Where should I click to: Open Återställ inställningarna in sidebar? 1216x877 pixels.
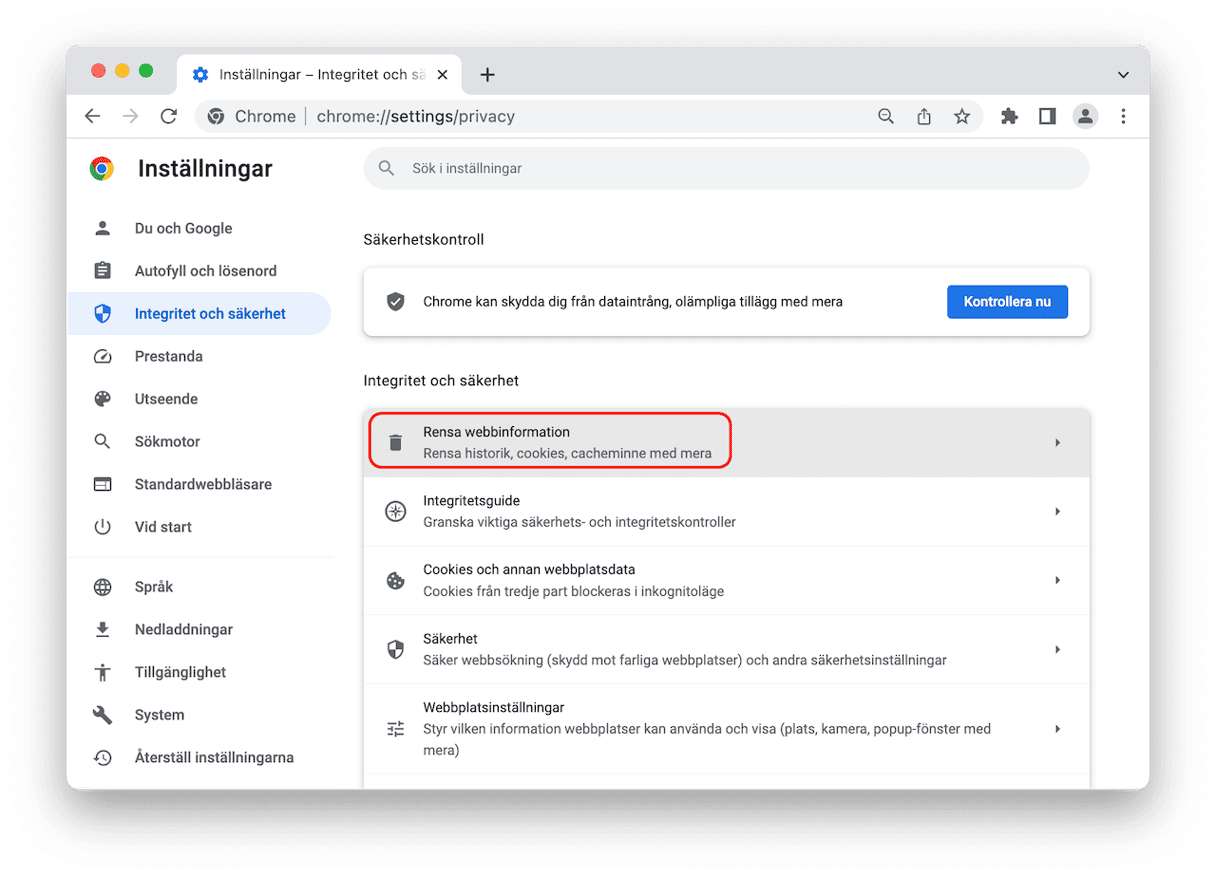coord(214,757)
